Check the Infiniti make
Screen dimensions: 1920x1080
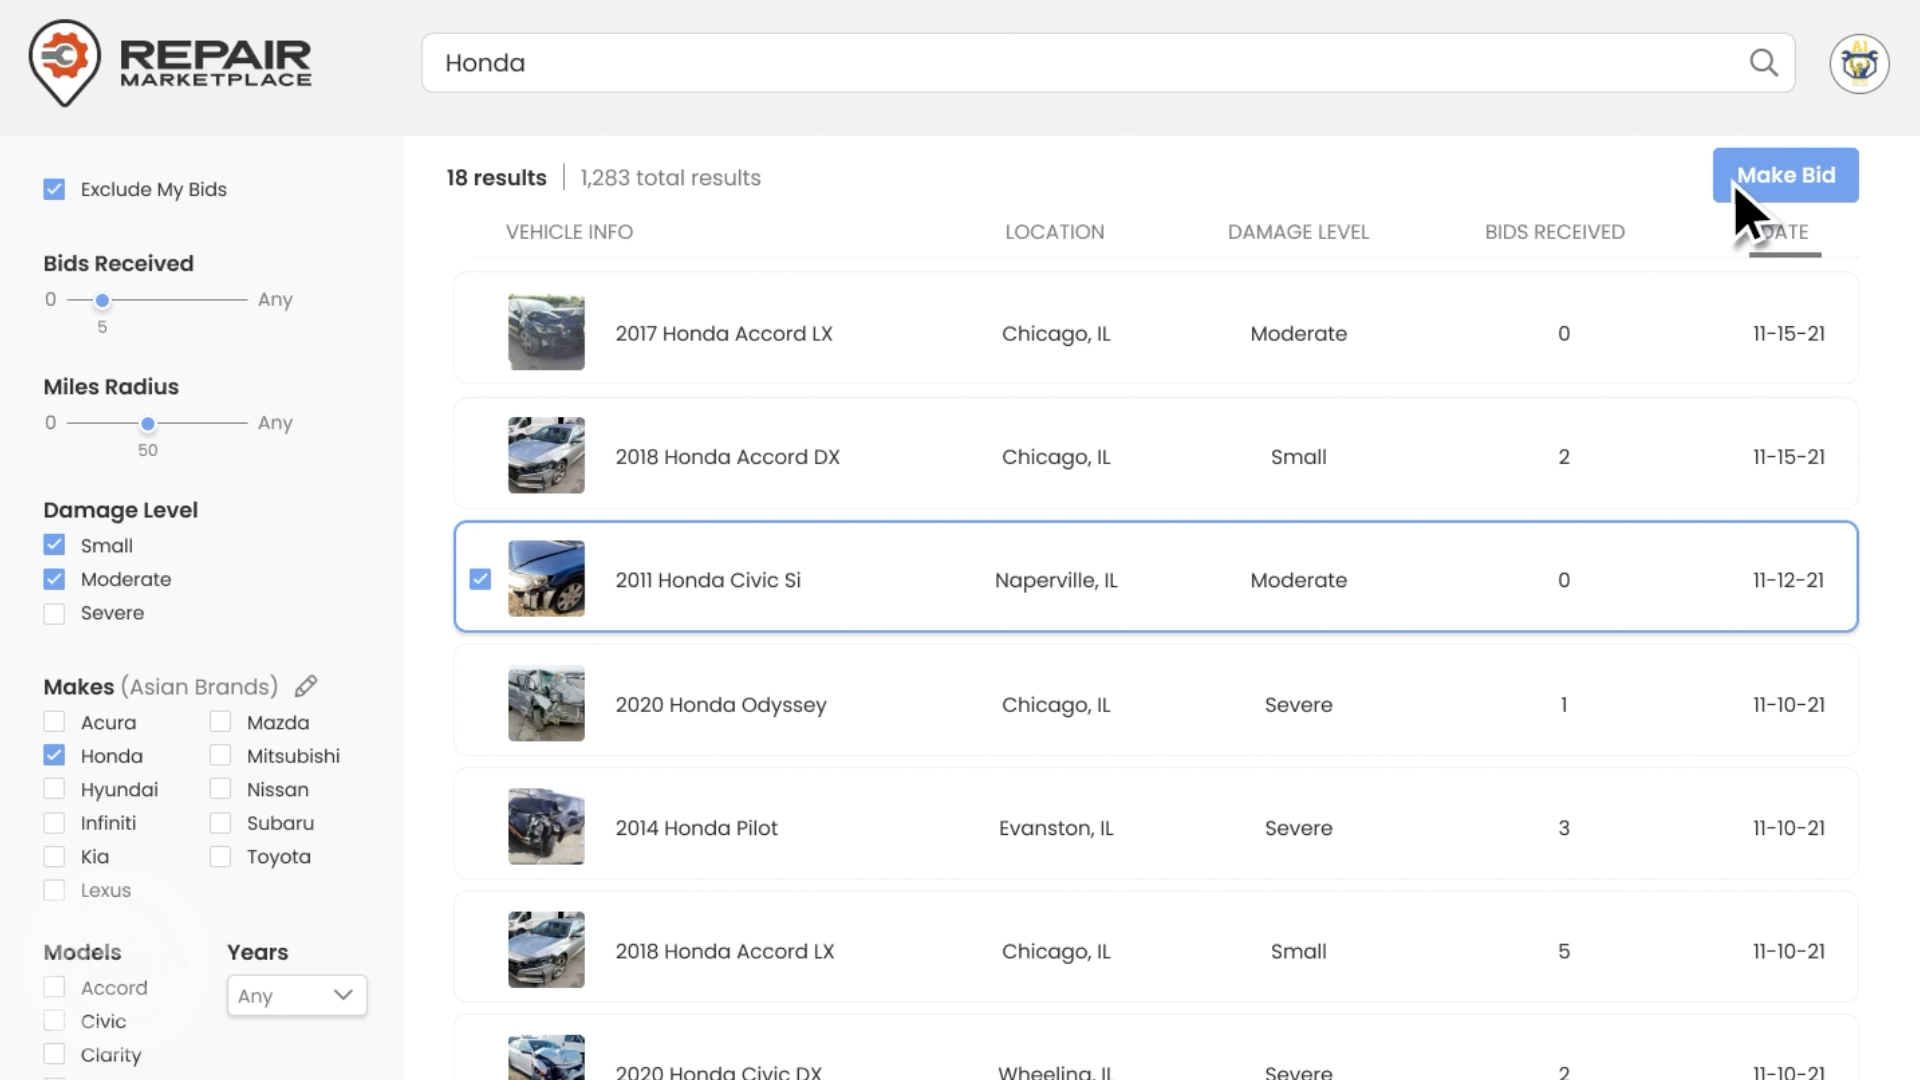(54, 823)
